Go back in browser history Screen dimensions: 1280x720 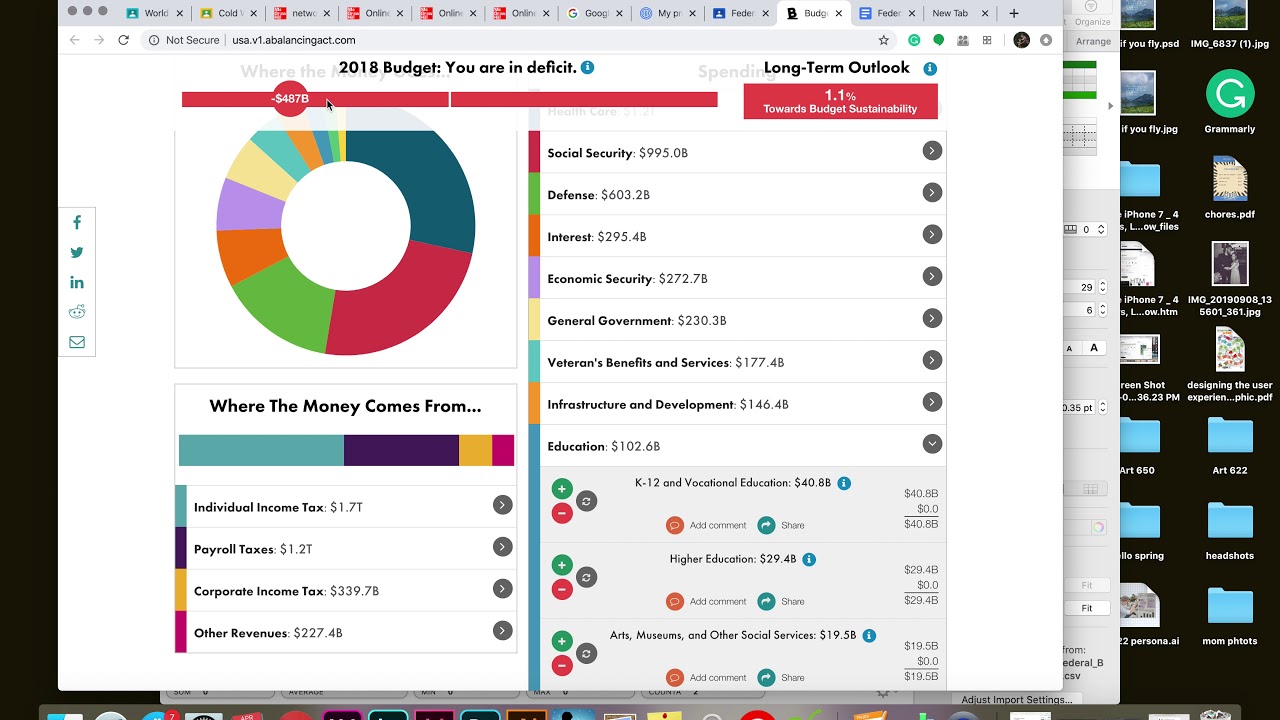(75, 40)
